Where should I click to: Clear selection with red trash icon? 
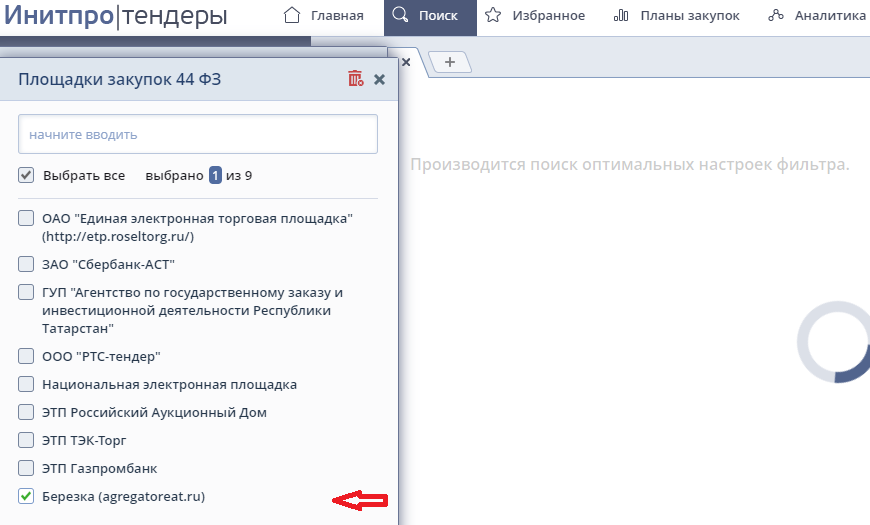point(356,79)
